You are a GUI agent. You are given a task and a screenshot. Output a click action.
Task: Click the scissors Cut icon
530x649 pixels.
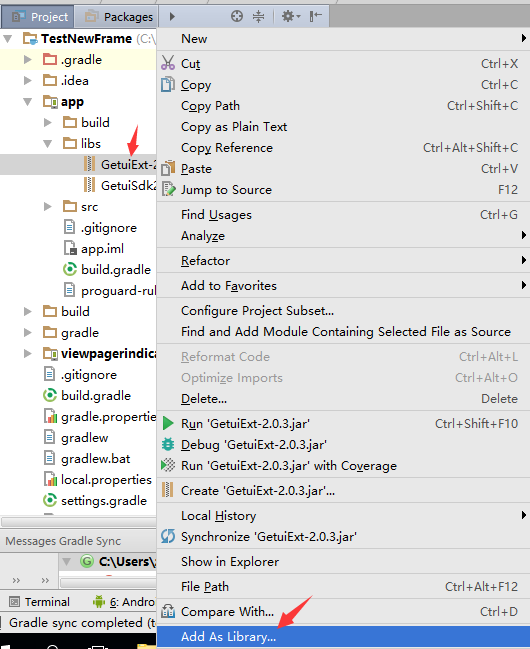[168, 63]
